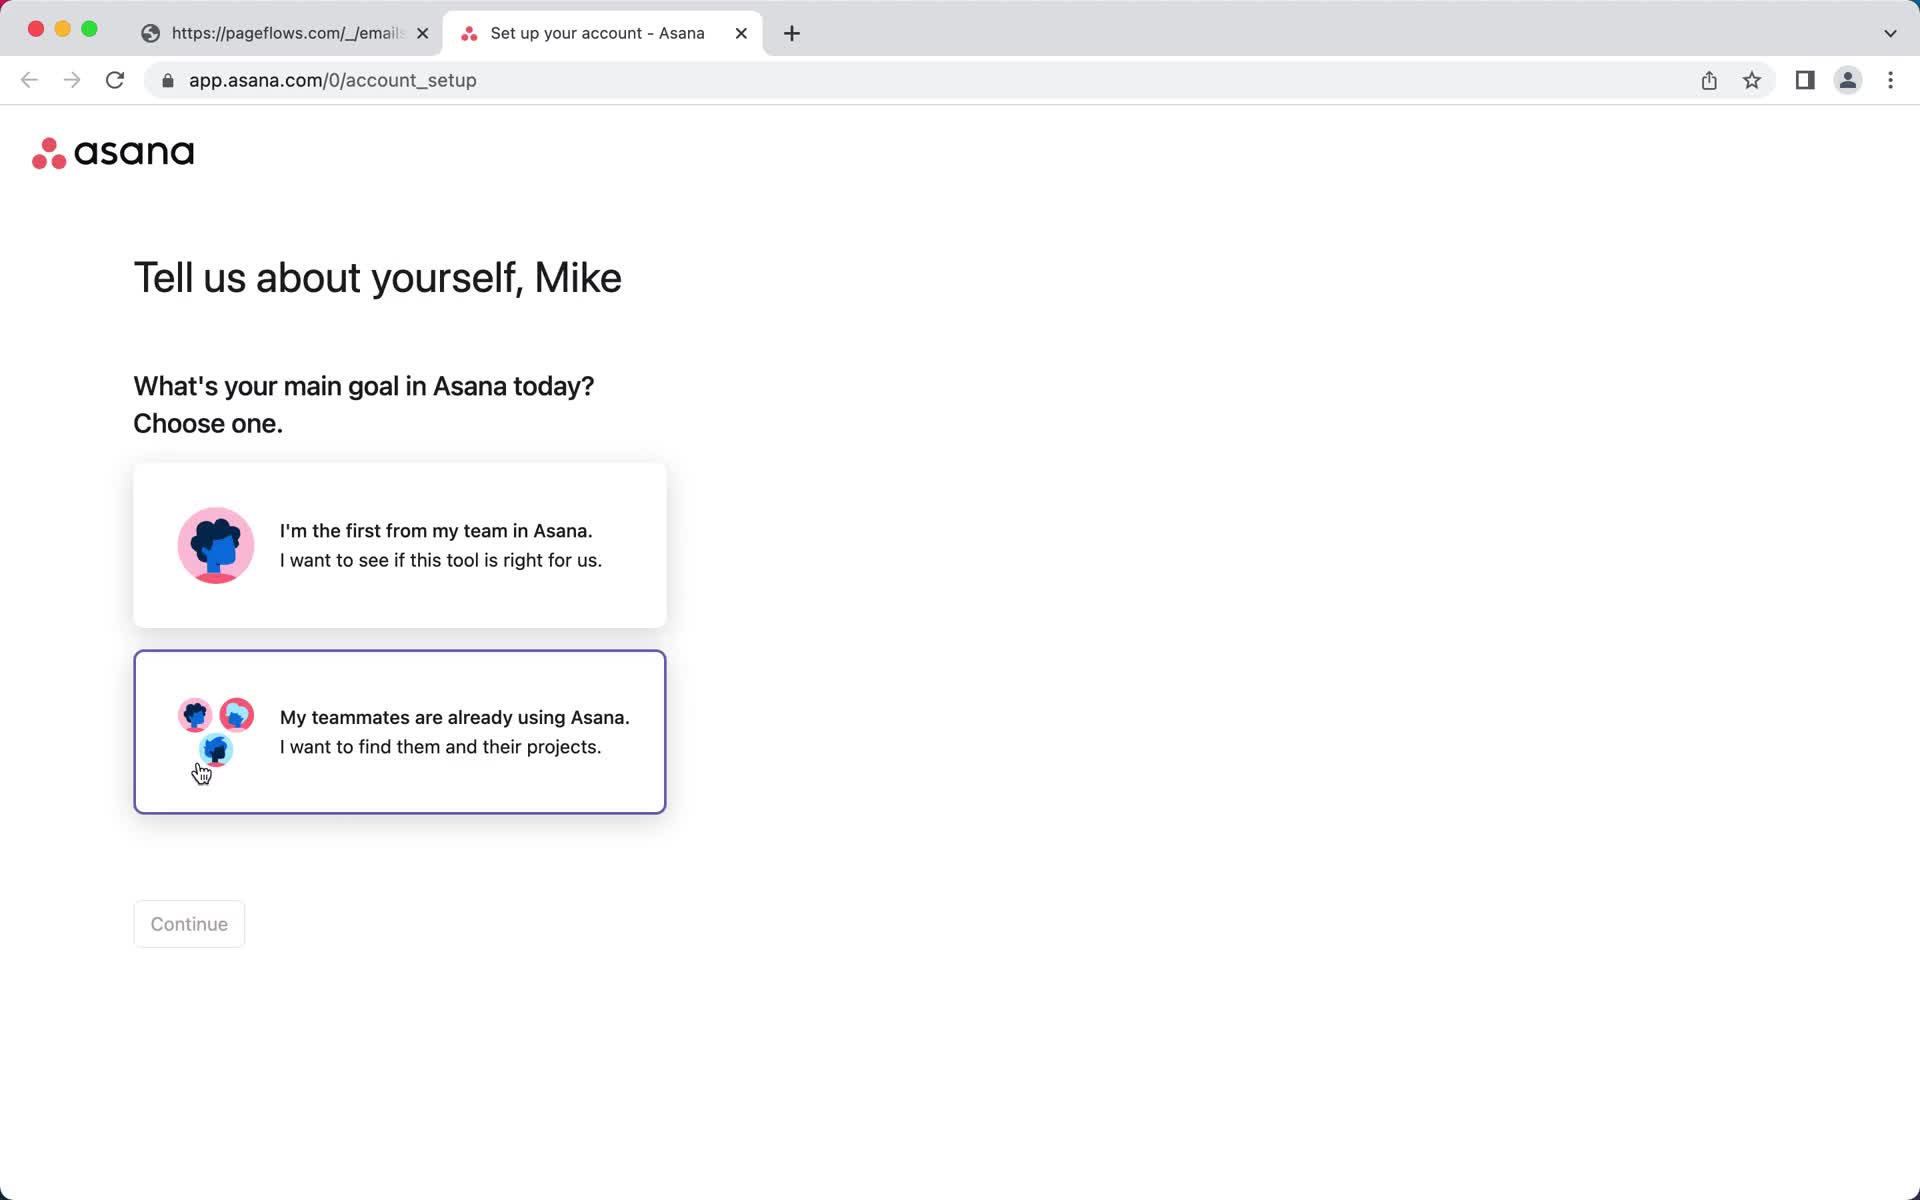Choose the teammates already using Asana card
This screenshot has width=1920, height=1200.
point(400,732)
